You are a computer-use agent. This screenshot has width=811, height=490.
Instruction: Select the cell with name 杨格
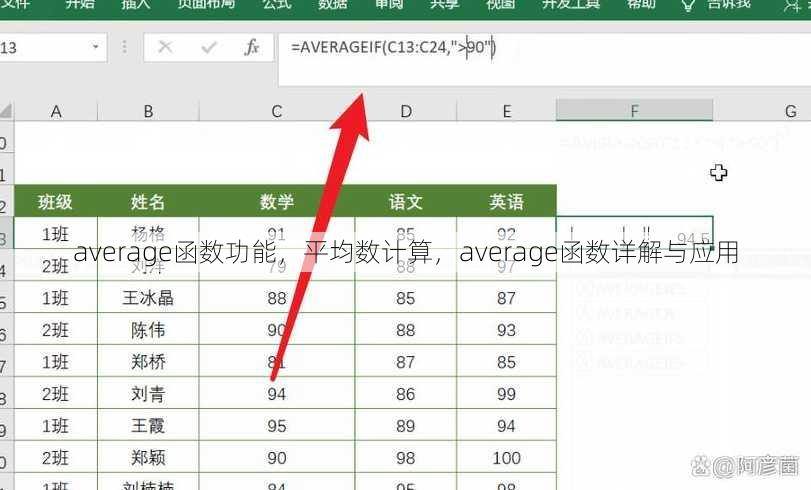pyautogui.click(x=148, y=233)
